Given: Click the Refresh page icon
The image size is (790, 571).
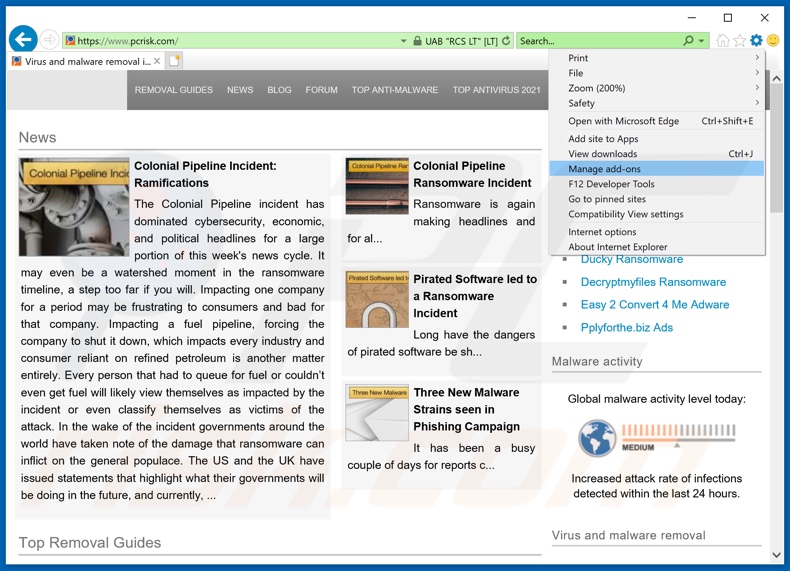Looking at the screenshot, I should [506, 41].
